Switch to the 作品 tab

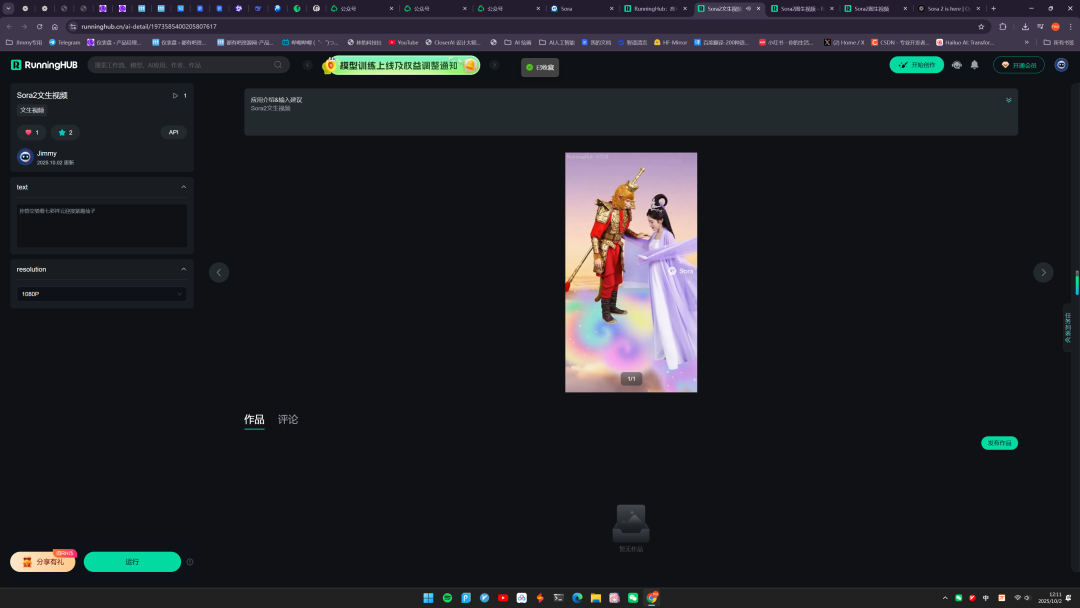tap(254, 419)
